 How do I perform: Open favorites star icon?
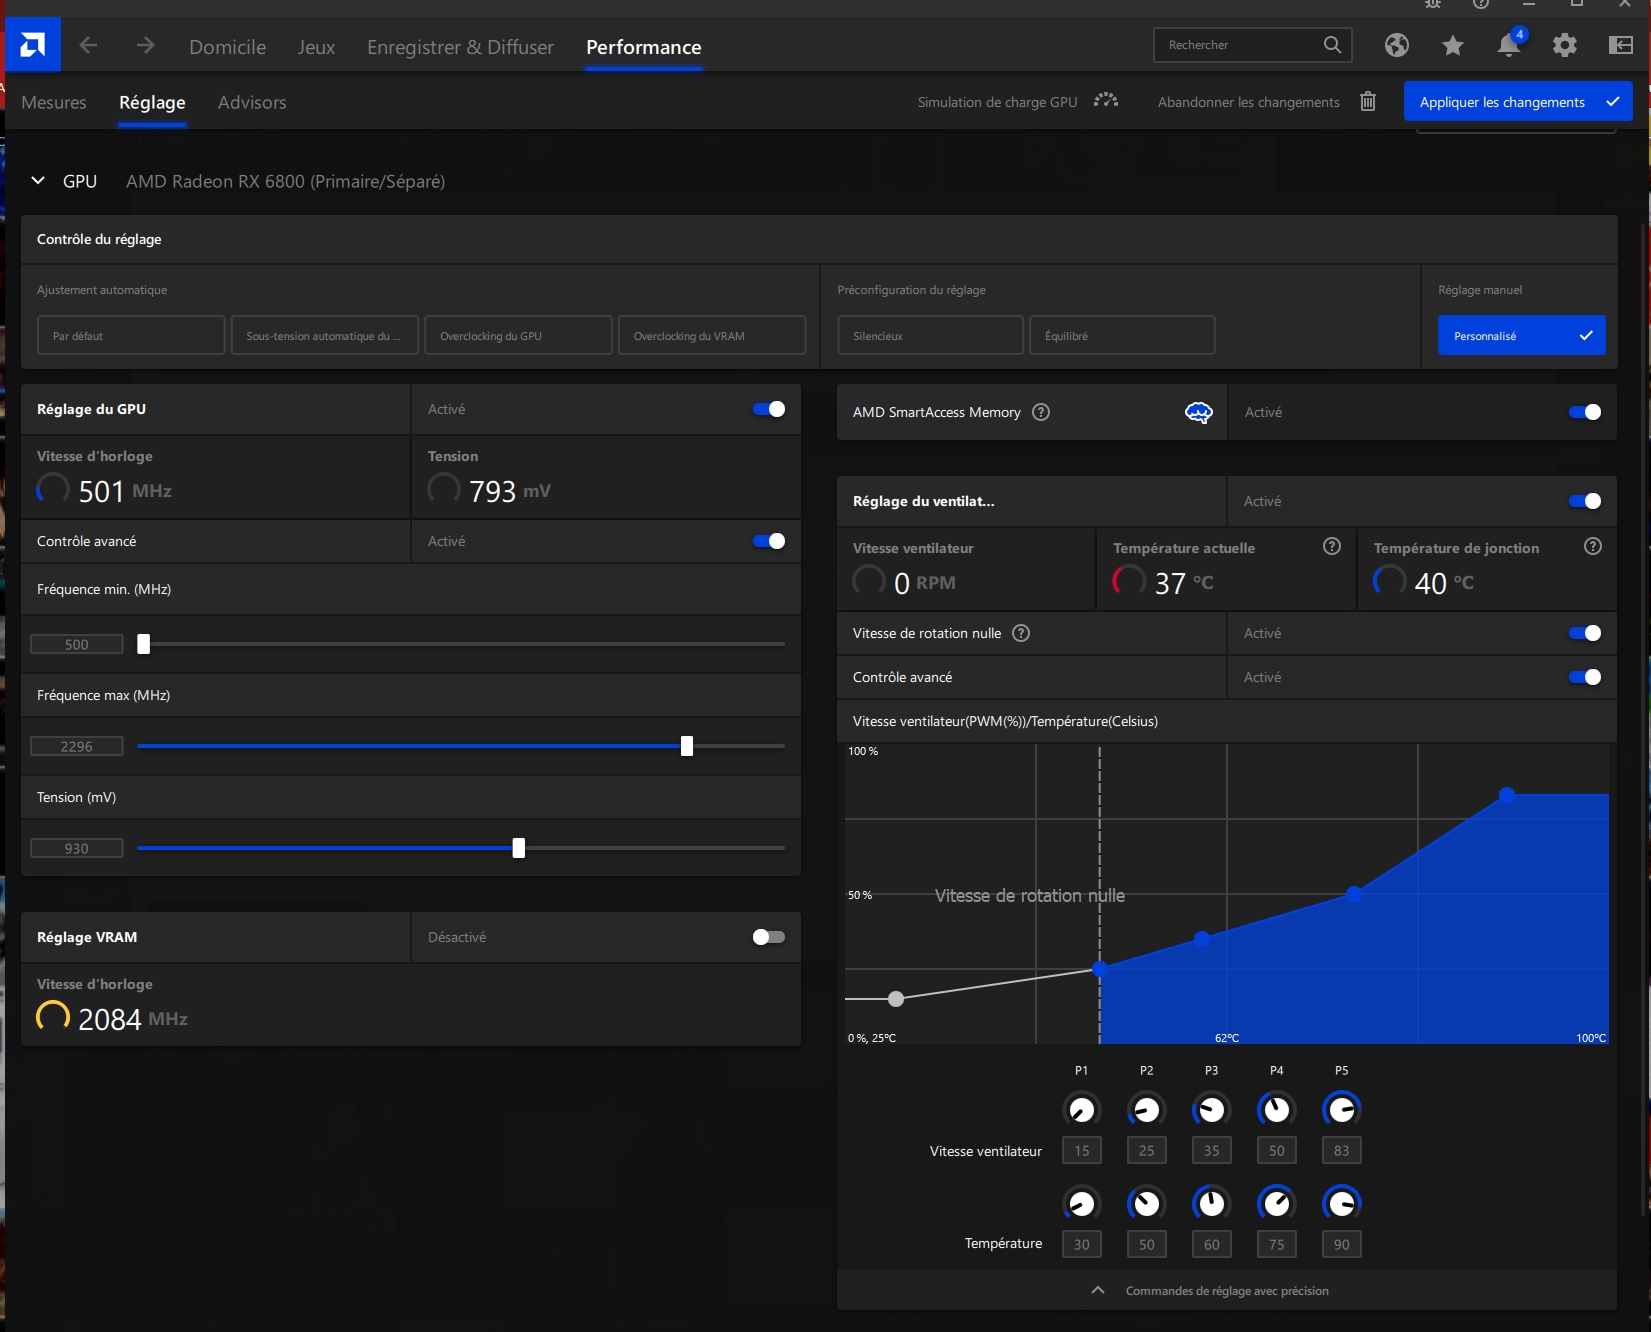coord(1452,45)
